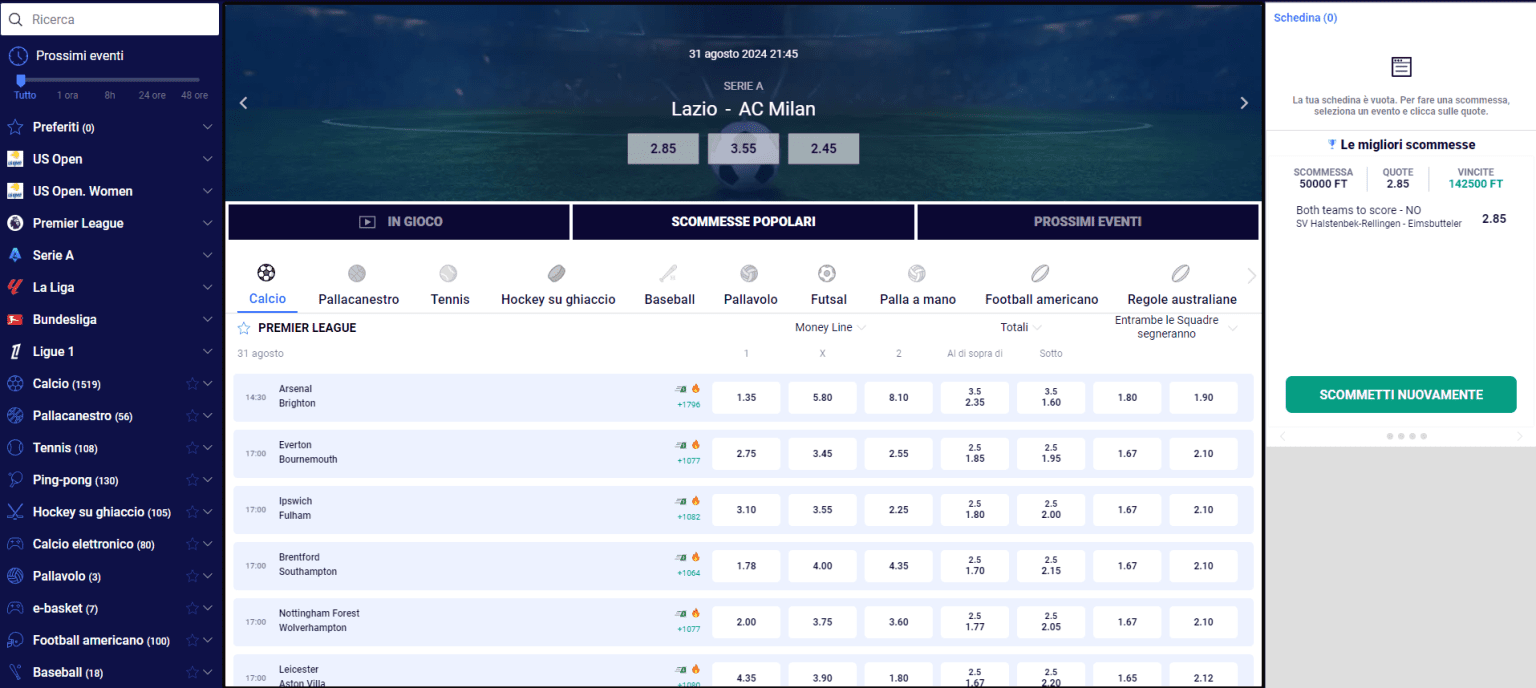Expand the Preferiti (0) section chevron
The image size is (1536, 688).
point(208,127)
